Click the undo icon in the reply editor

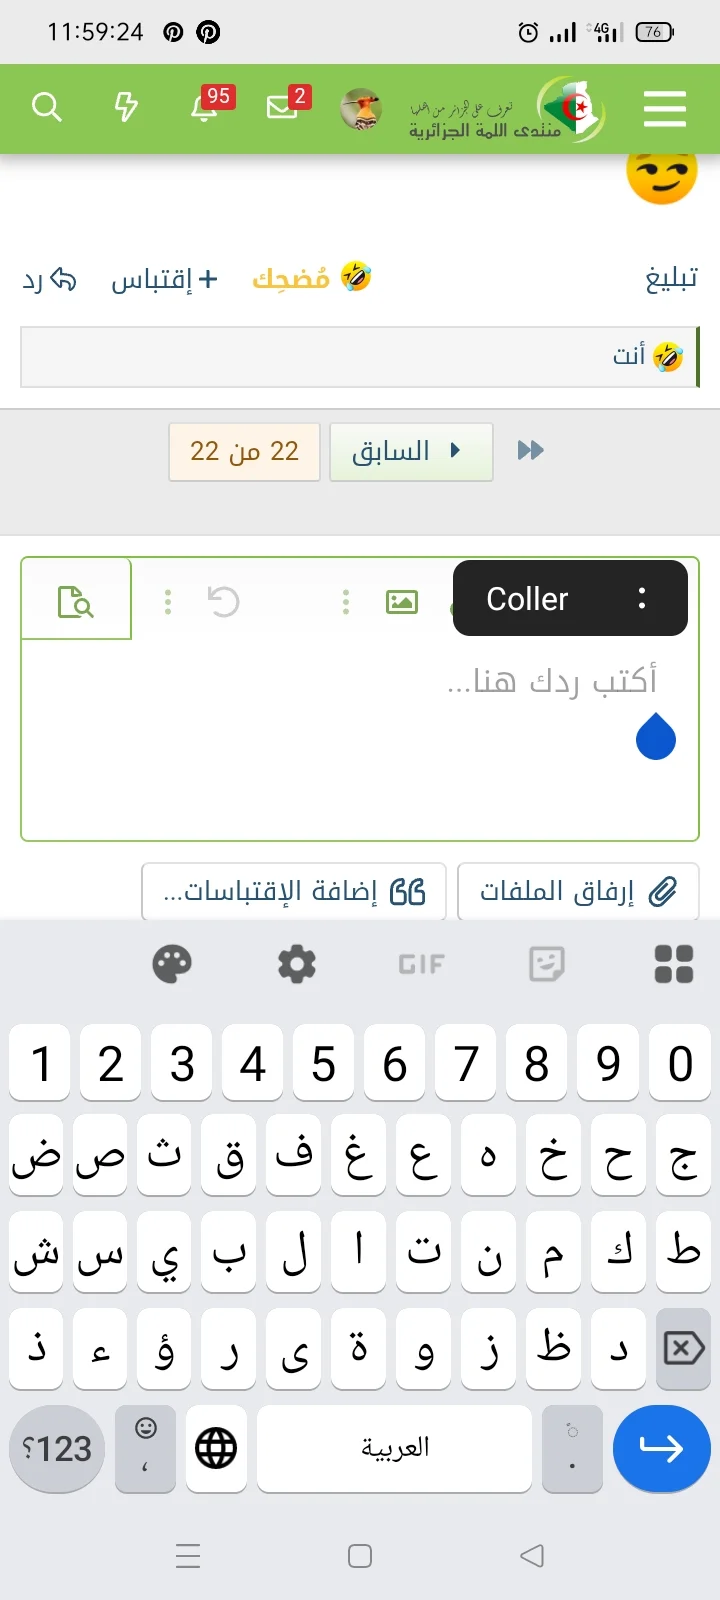225,600
